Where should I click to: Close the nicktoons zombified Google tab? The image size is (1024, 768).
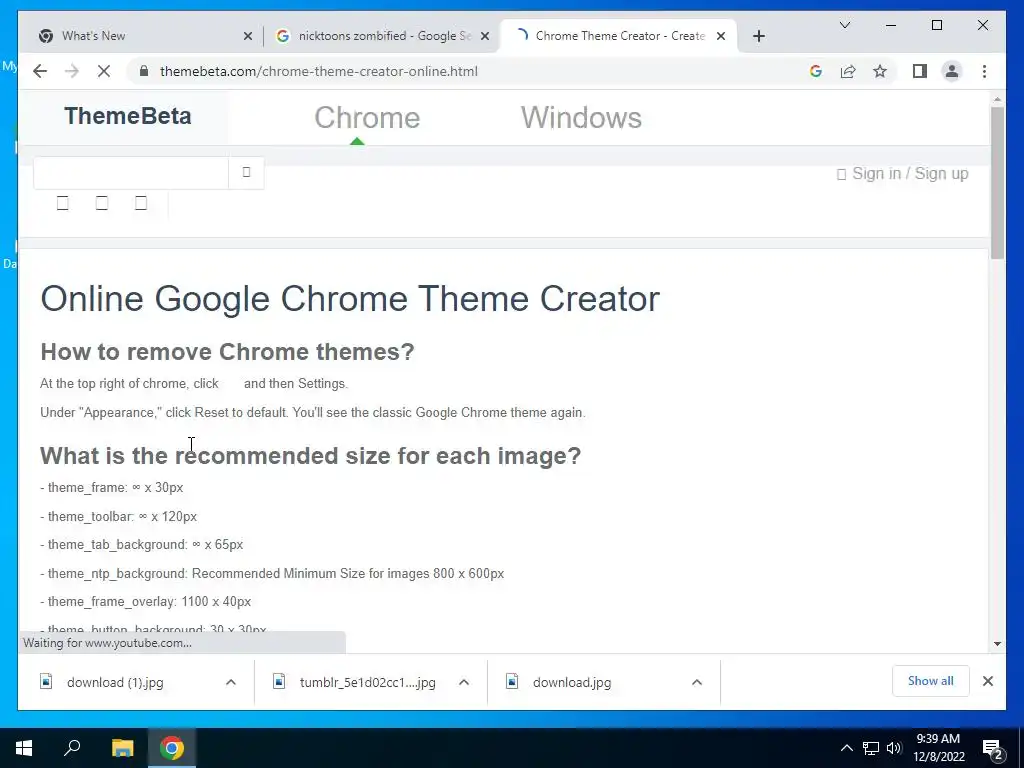[x=485, y=36]
